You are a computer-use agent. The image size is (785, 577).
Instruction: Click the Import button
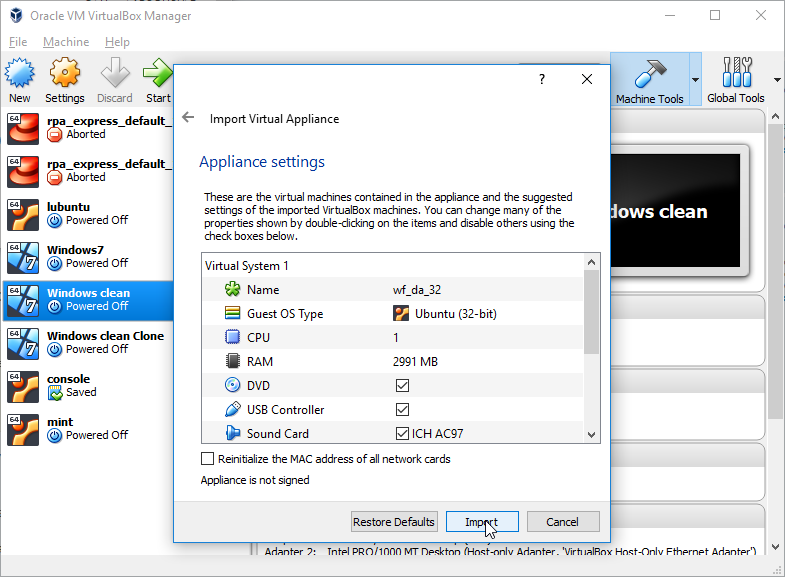tap(482, 521)
